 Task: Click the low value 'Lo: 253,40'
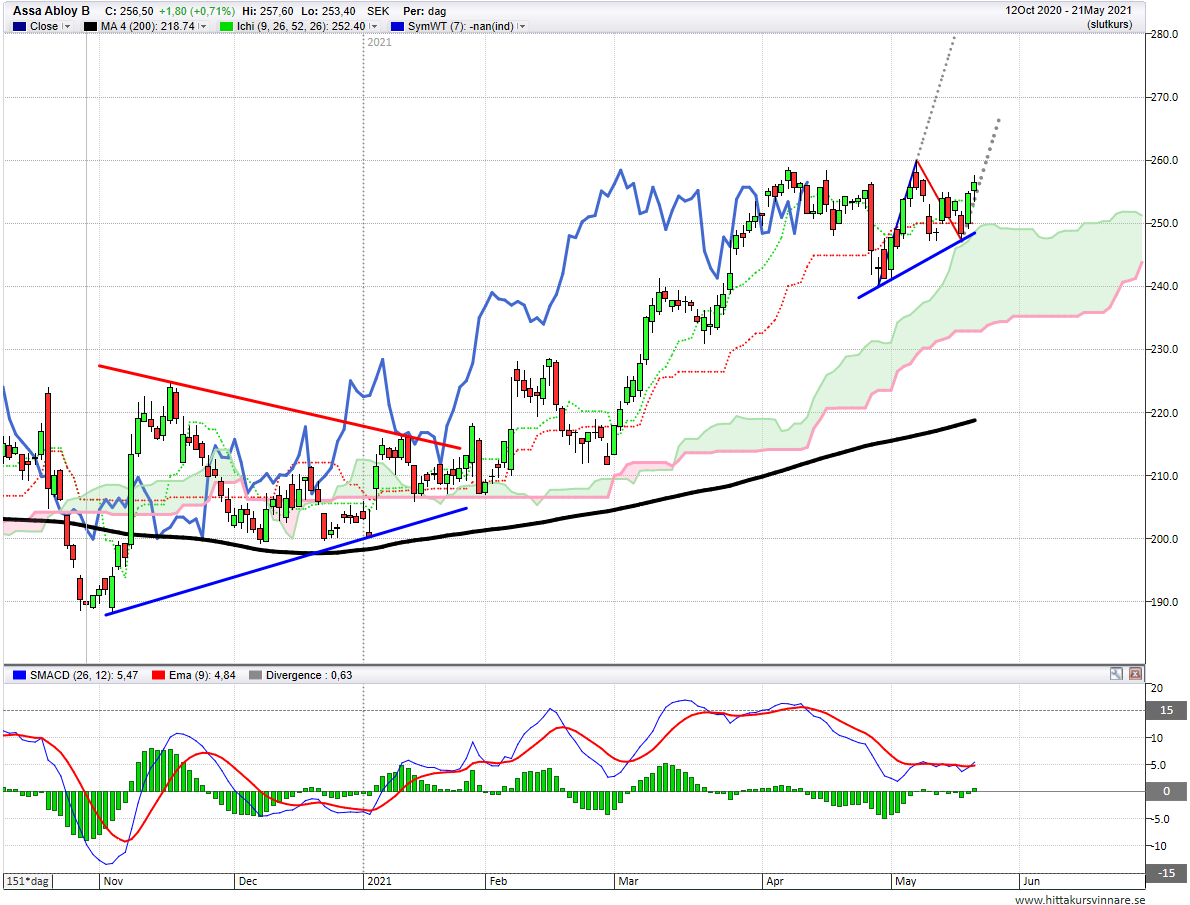329,11
